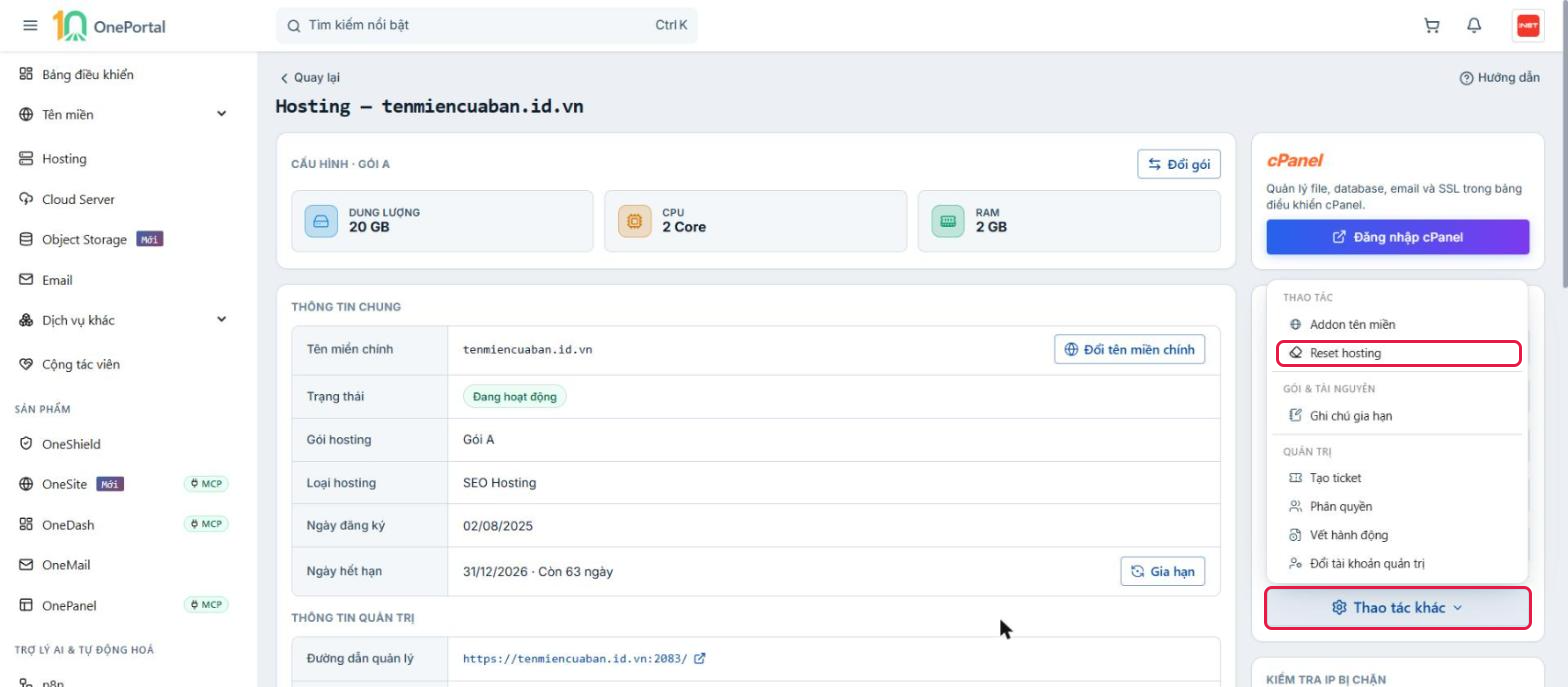The image size is (1568, 687).
Task: Click the MCP badge beside OneDash
Action: point(206,524)
